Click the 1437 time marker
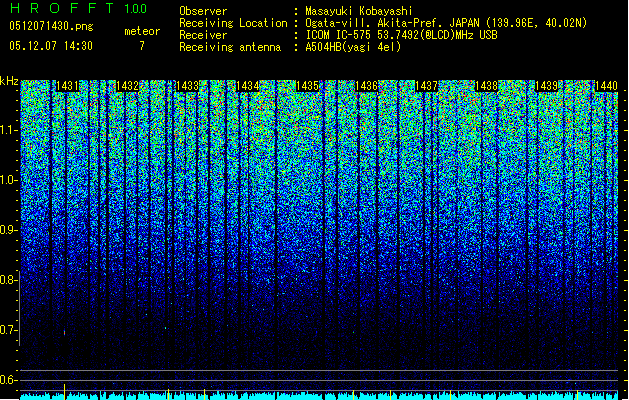This screenshot has width=629, height=400. 426,86
